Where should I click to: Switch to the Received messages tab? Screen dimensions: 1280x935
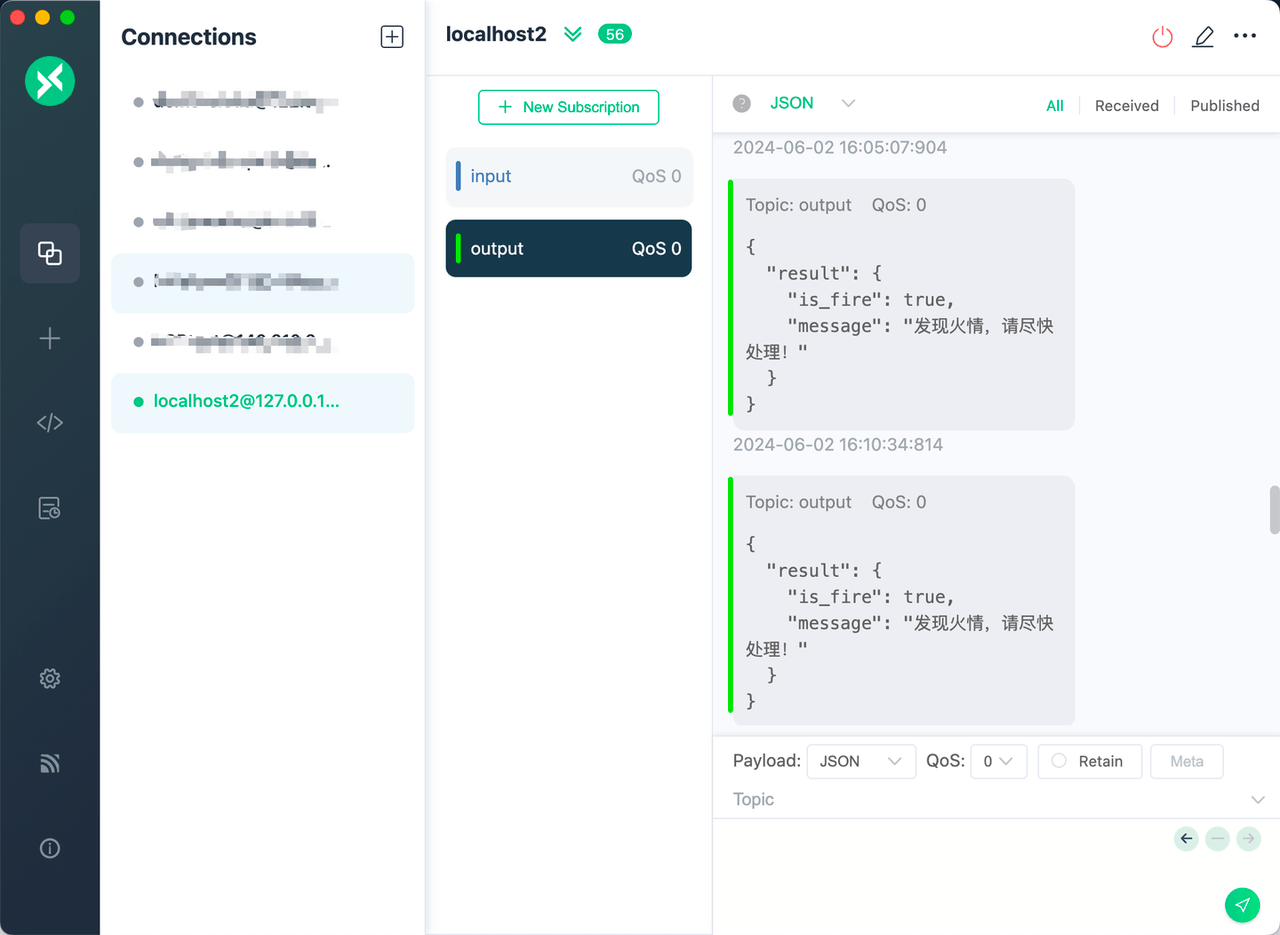[1126, 106]
